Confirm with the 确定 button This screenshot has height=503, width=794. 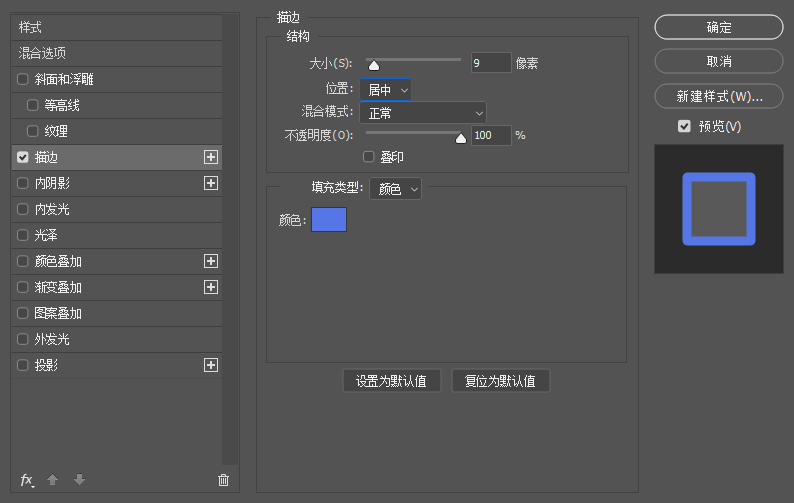click(719, 27)
